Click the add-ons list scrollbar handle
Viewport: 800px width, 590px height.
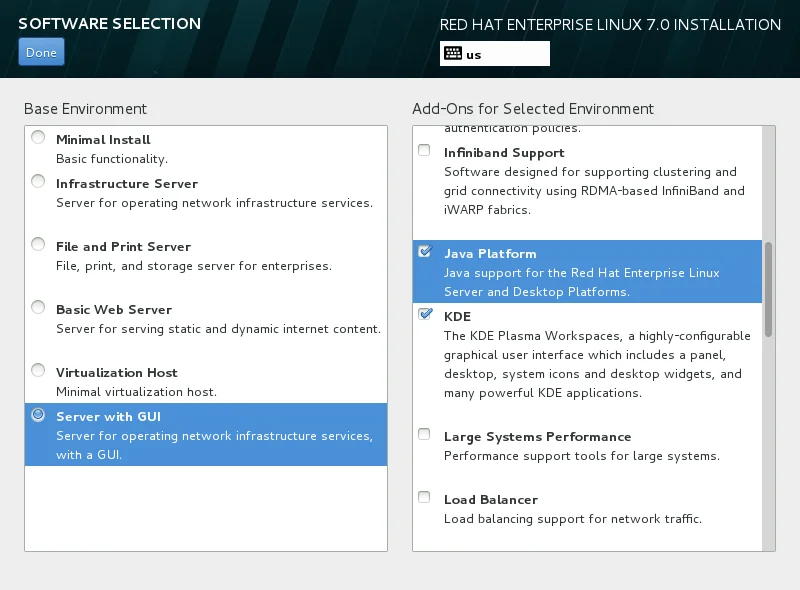[x=768, y=288]
